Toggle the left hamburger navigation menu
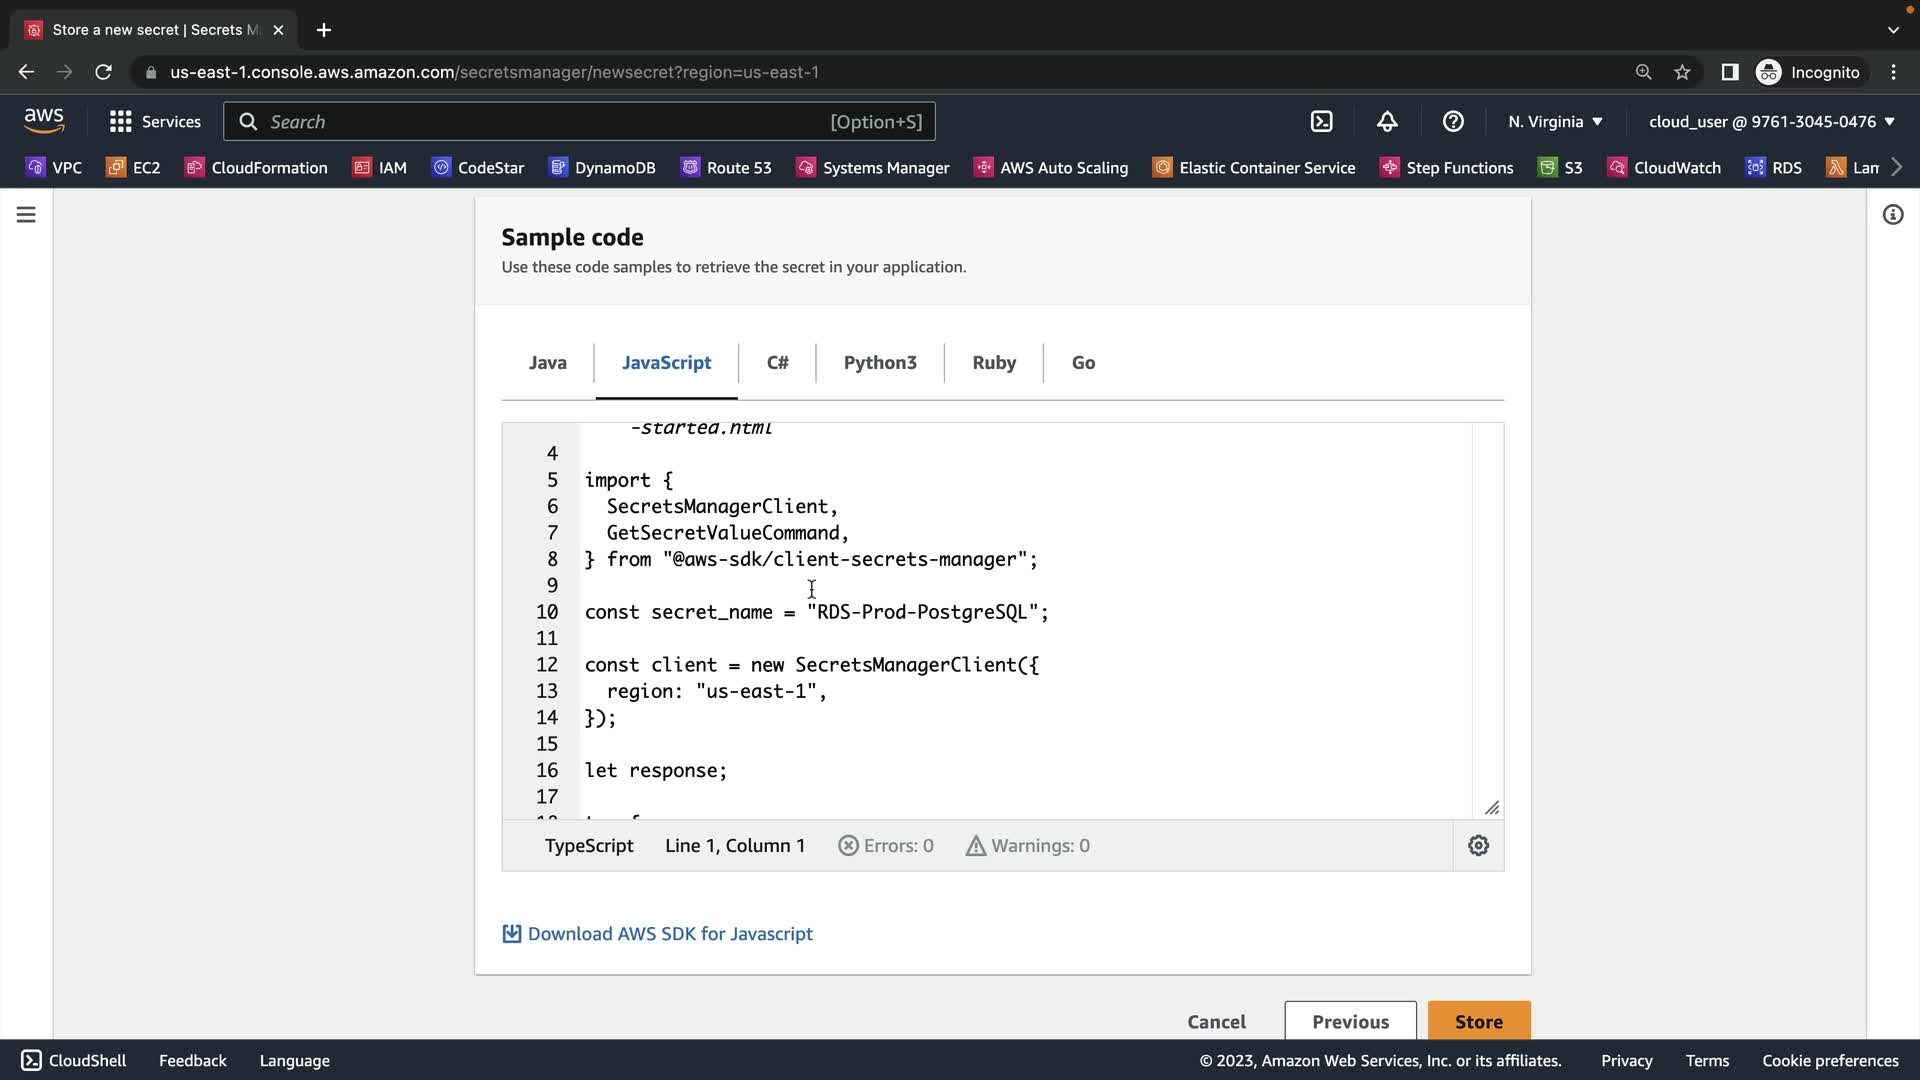Image resolution: width=1920 pixels, height=1080 pixels. [26, 215]
